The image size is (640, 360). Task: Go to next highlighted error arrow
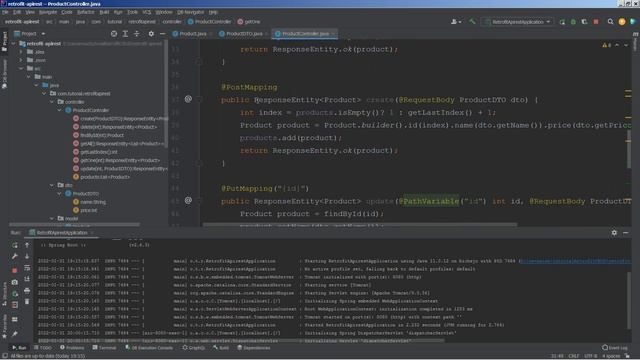click(x=626, y=45)
